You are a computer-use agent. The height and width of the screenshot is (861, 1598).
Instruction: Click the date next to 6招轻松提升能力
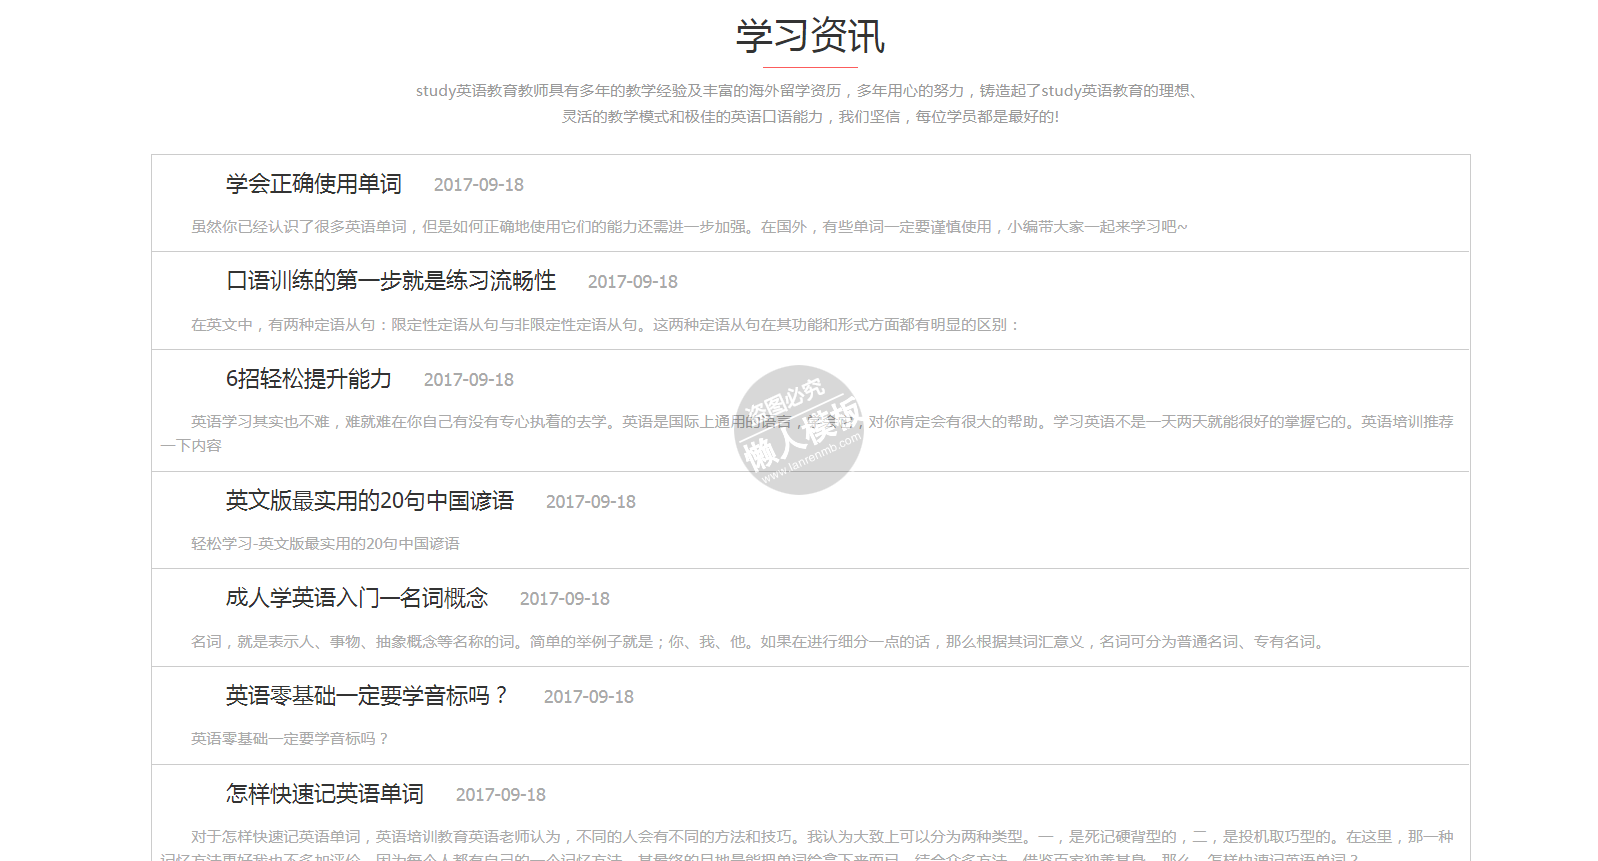click(x=468, y=380)
